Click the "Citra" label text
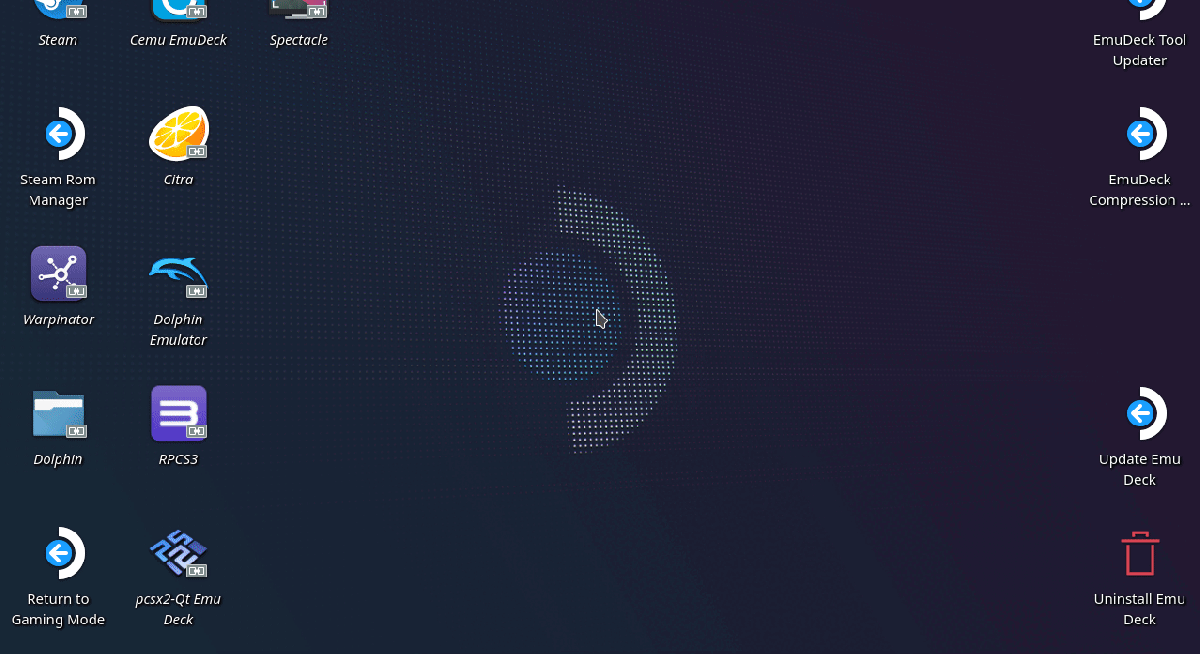Screen dimensions: 1200x654 click(178, 180)
